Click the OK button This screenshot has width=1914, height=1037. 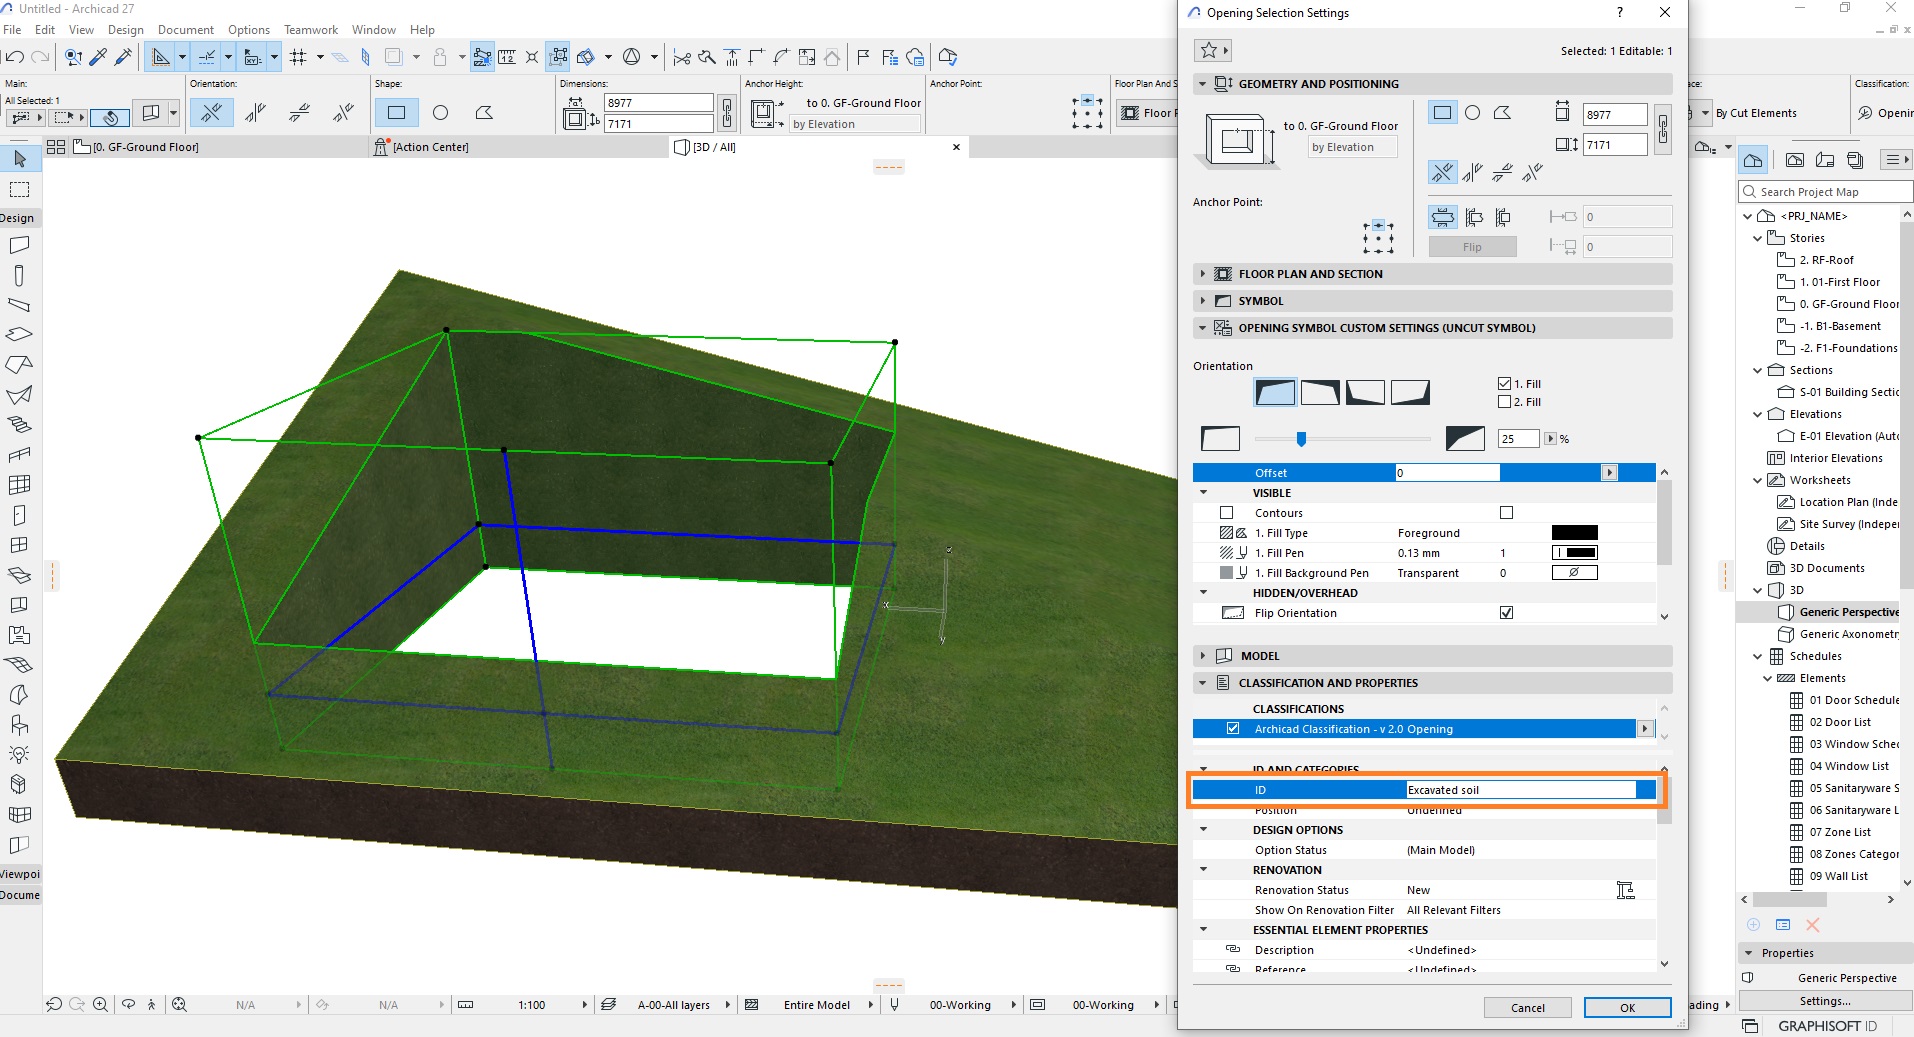click(x=1627, y=1007)
